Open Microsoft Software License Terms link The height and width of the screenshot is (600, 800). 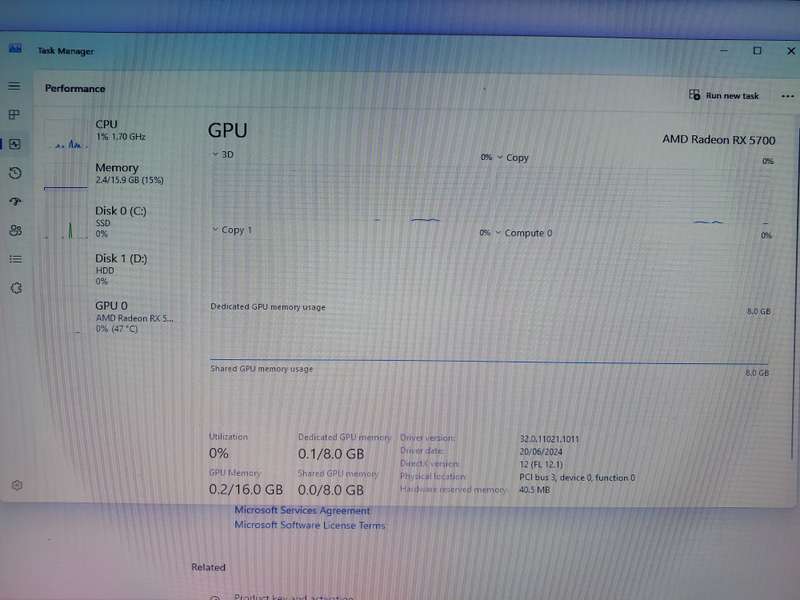(x=310, y=525)
